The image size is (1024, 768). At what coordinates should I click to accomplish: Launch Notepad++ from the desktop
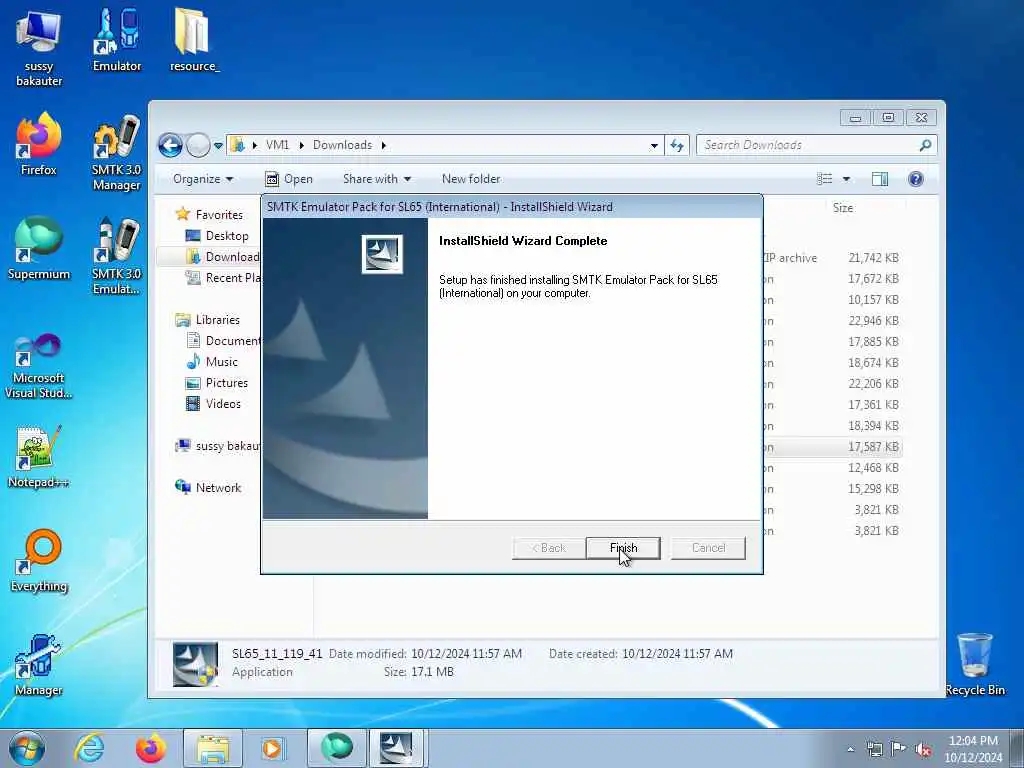(x=39, y=457)
